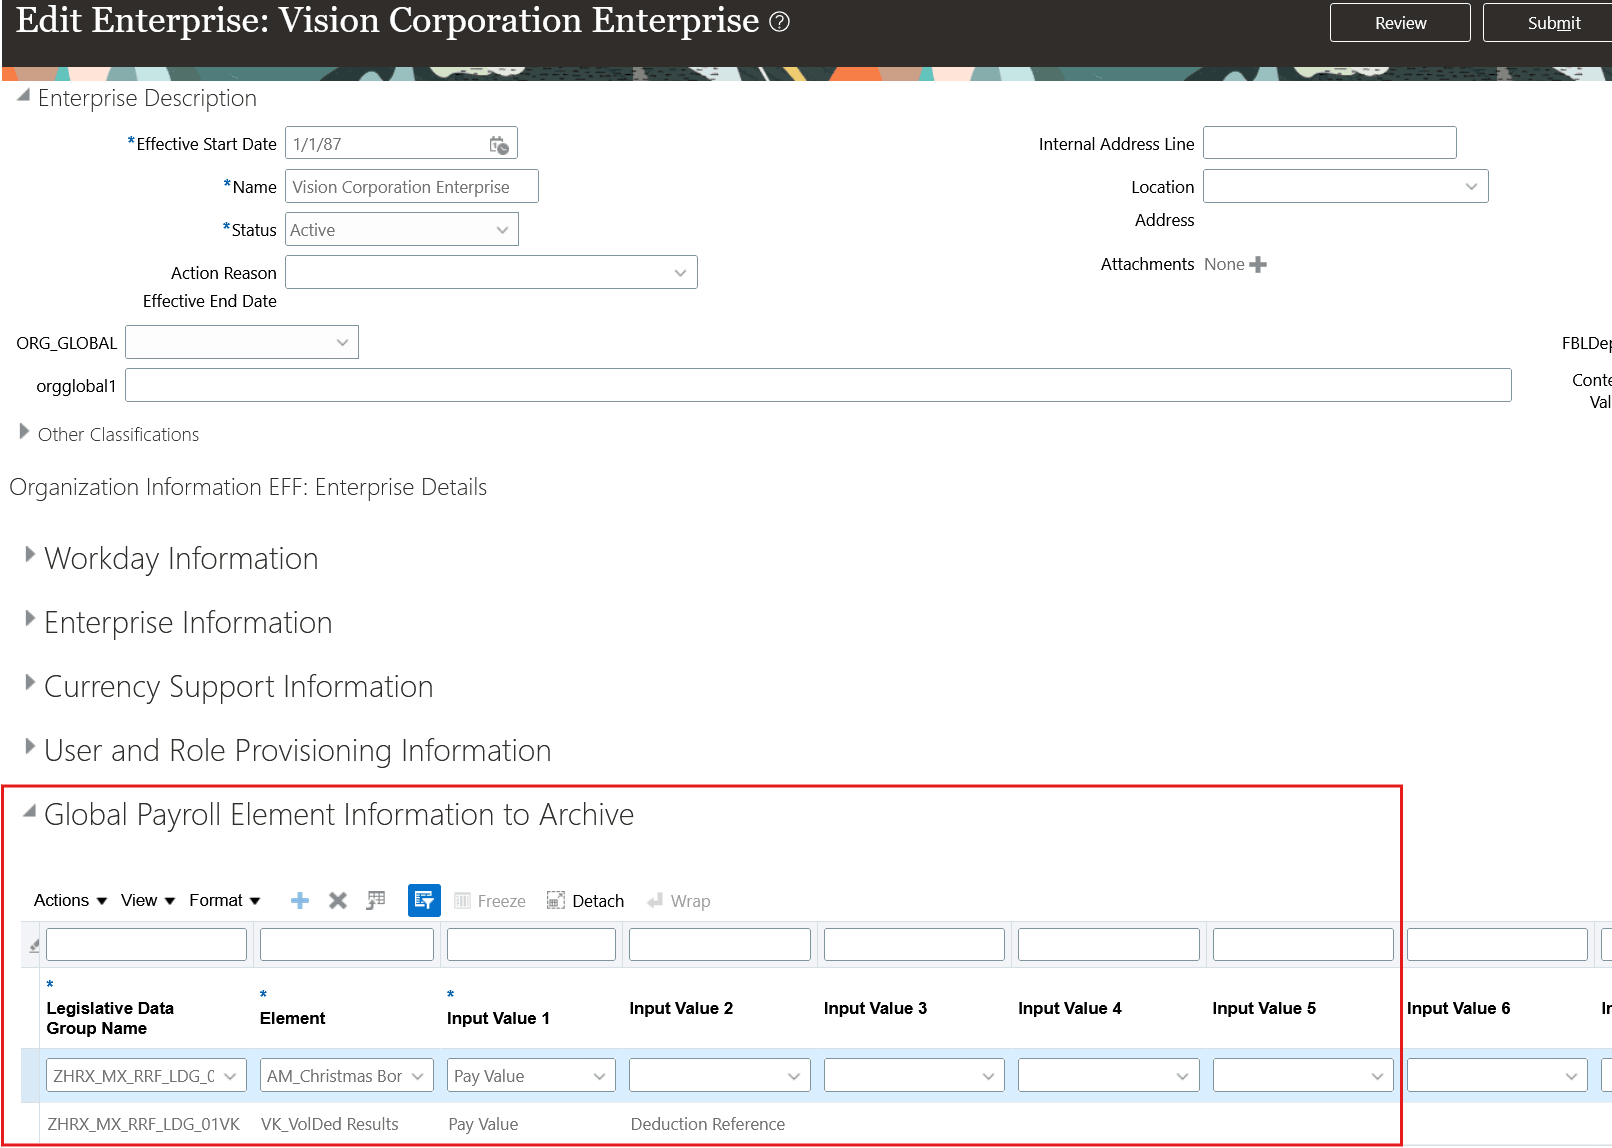
Task: Click the Review button
Action: click(1400, 23)
